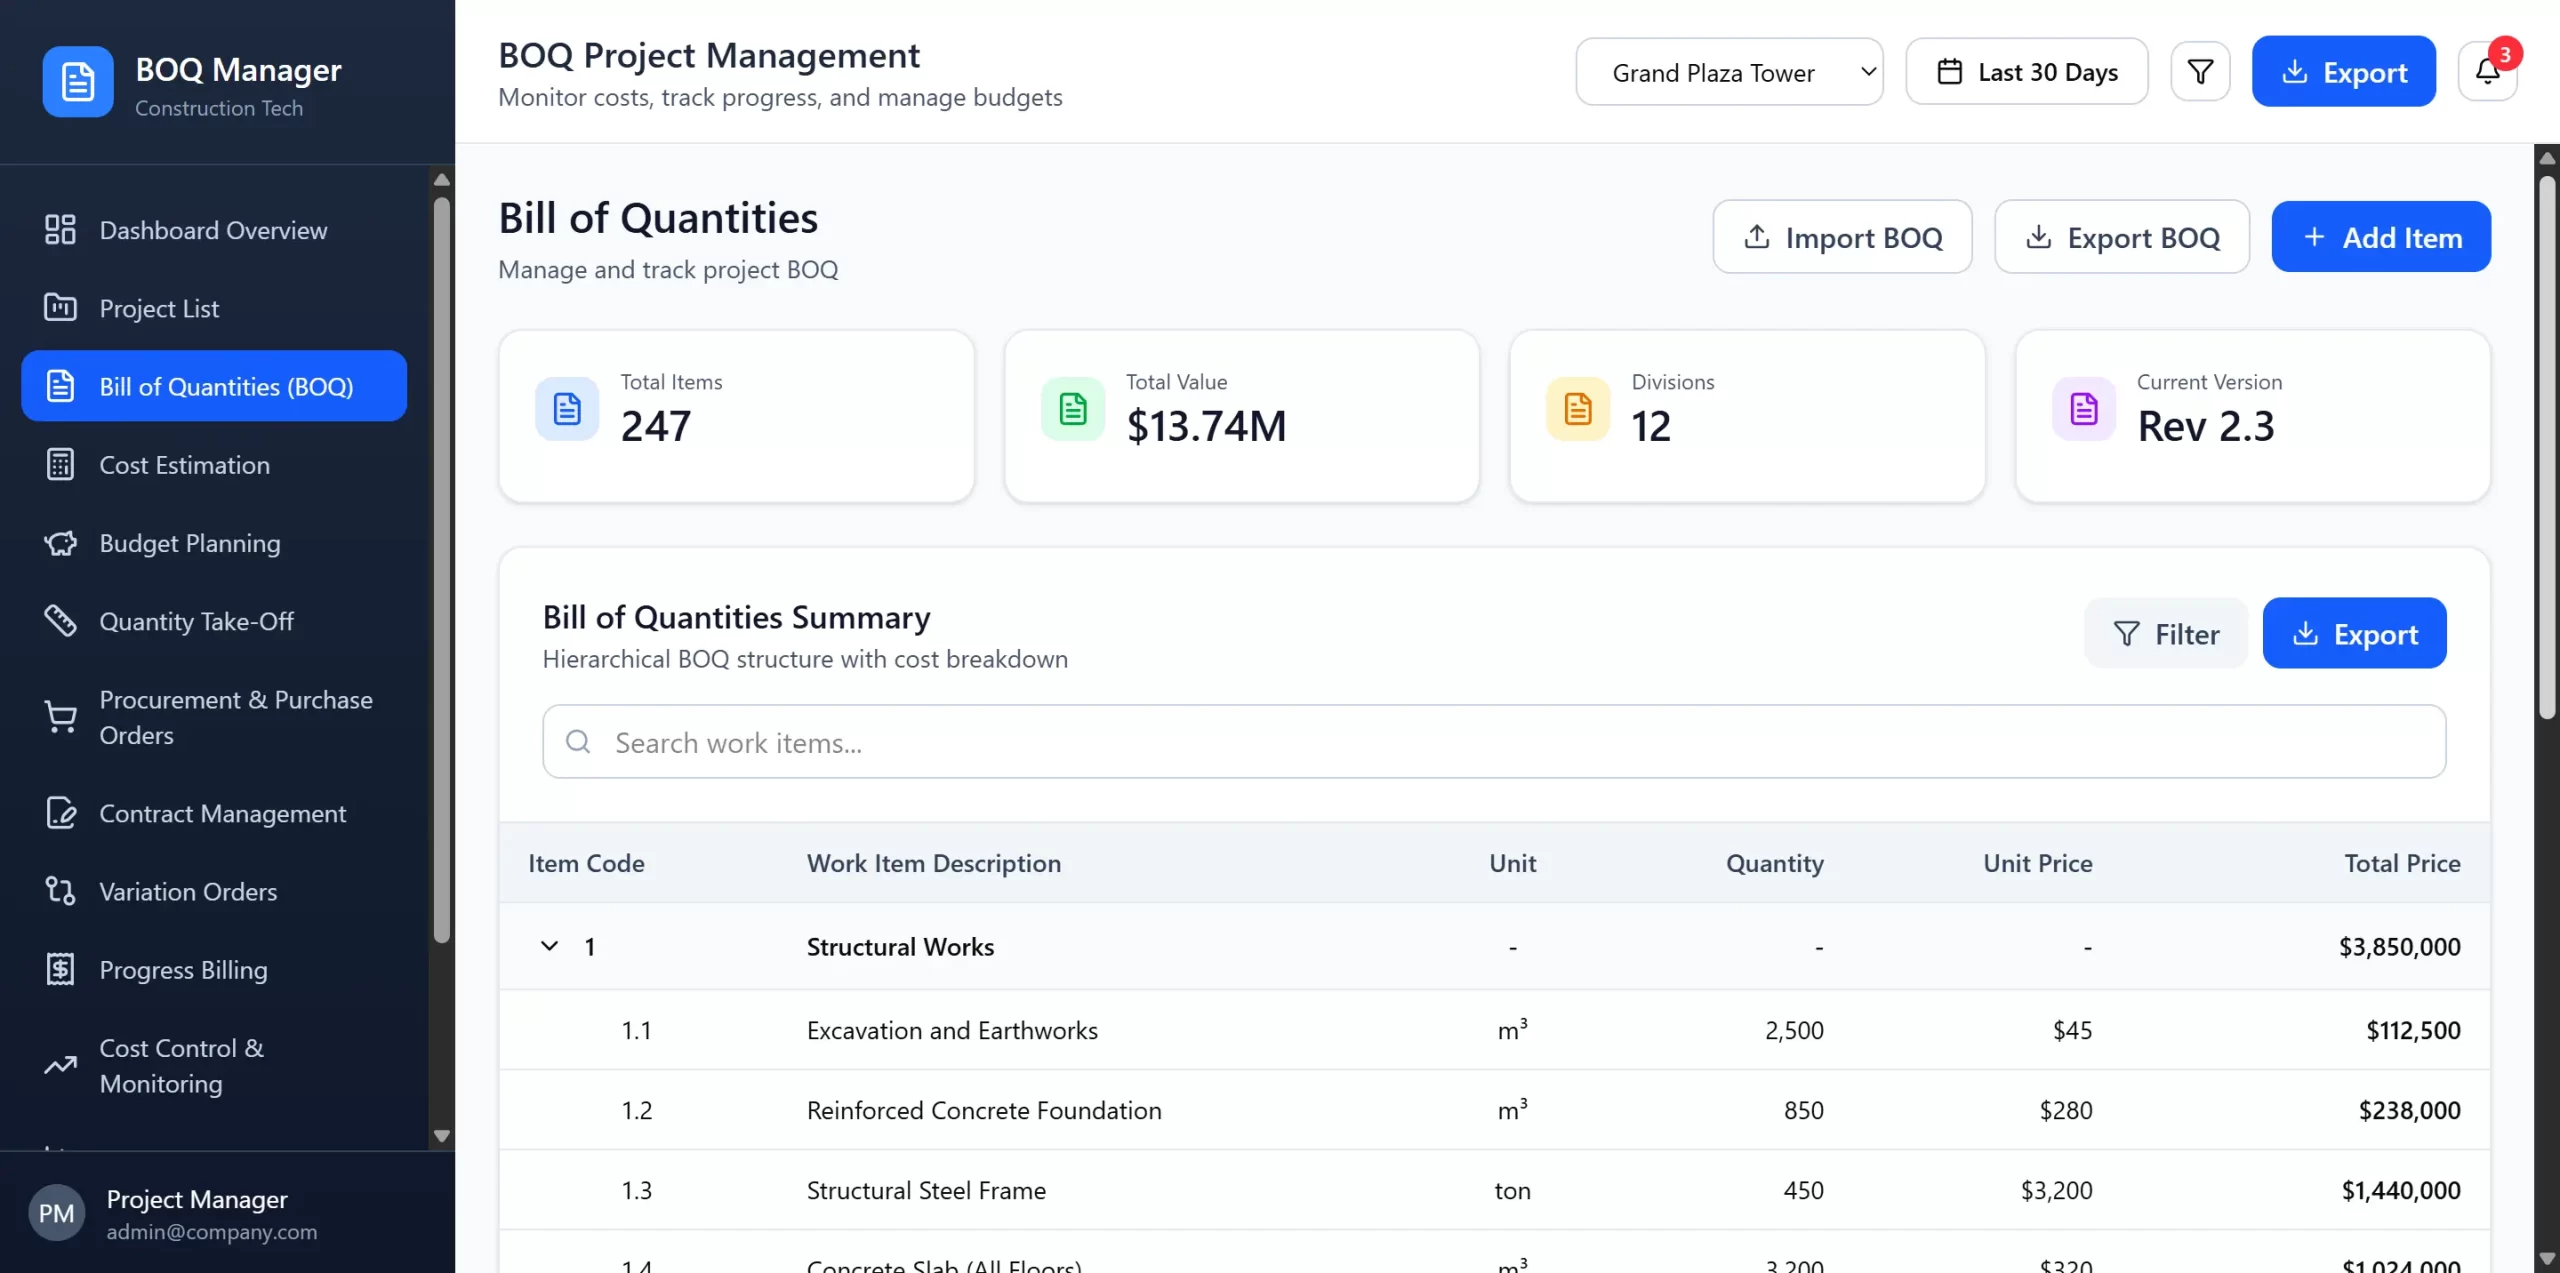Viewport: 2560px width, 1273px height.
Task: Open Variation Orders menu item
Action: pos(188,891)
